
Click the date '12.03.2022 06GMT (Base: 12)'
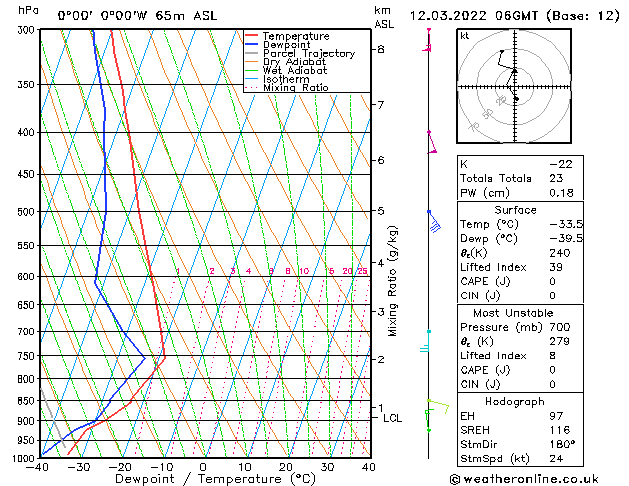pos(514,16)
